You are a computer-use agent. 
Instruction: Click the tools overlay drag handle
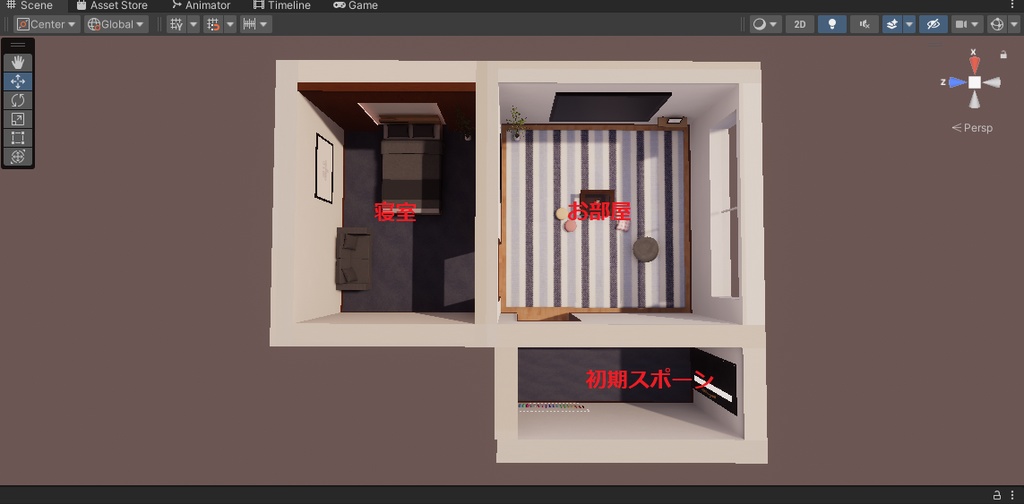tap(18, 45)
